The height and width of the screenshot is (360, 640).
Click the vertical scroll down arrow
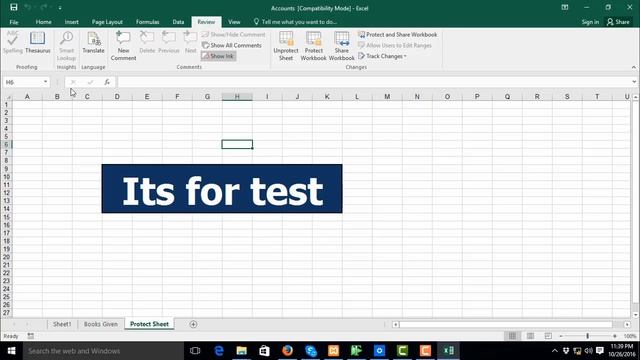636,315
